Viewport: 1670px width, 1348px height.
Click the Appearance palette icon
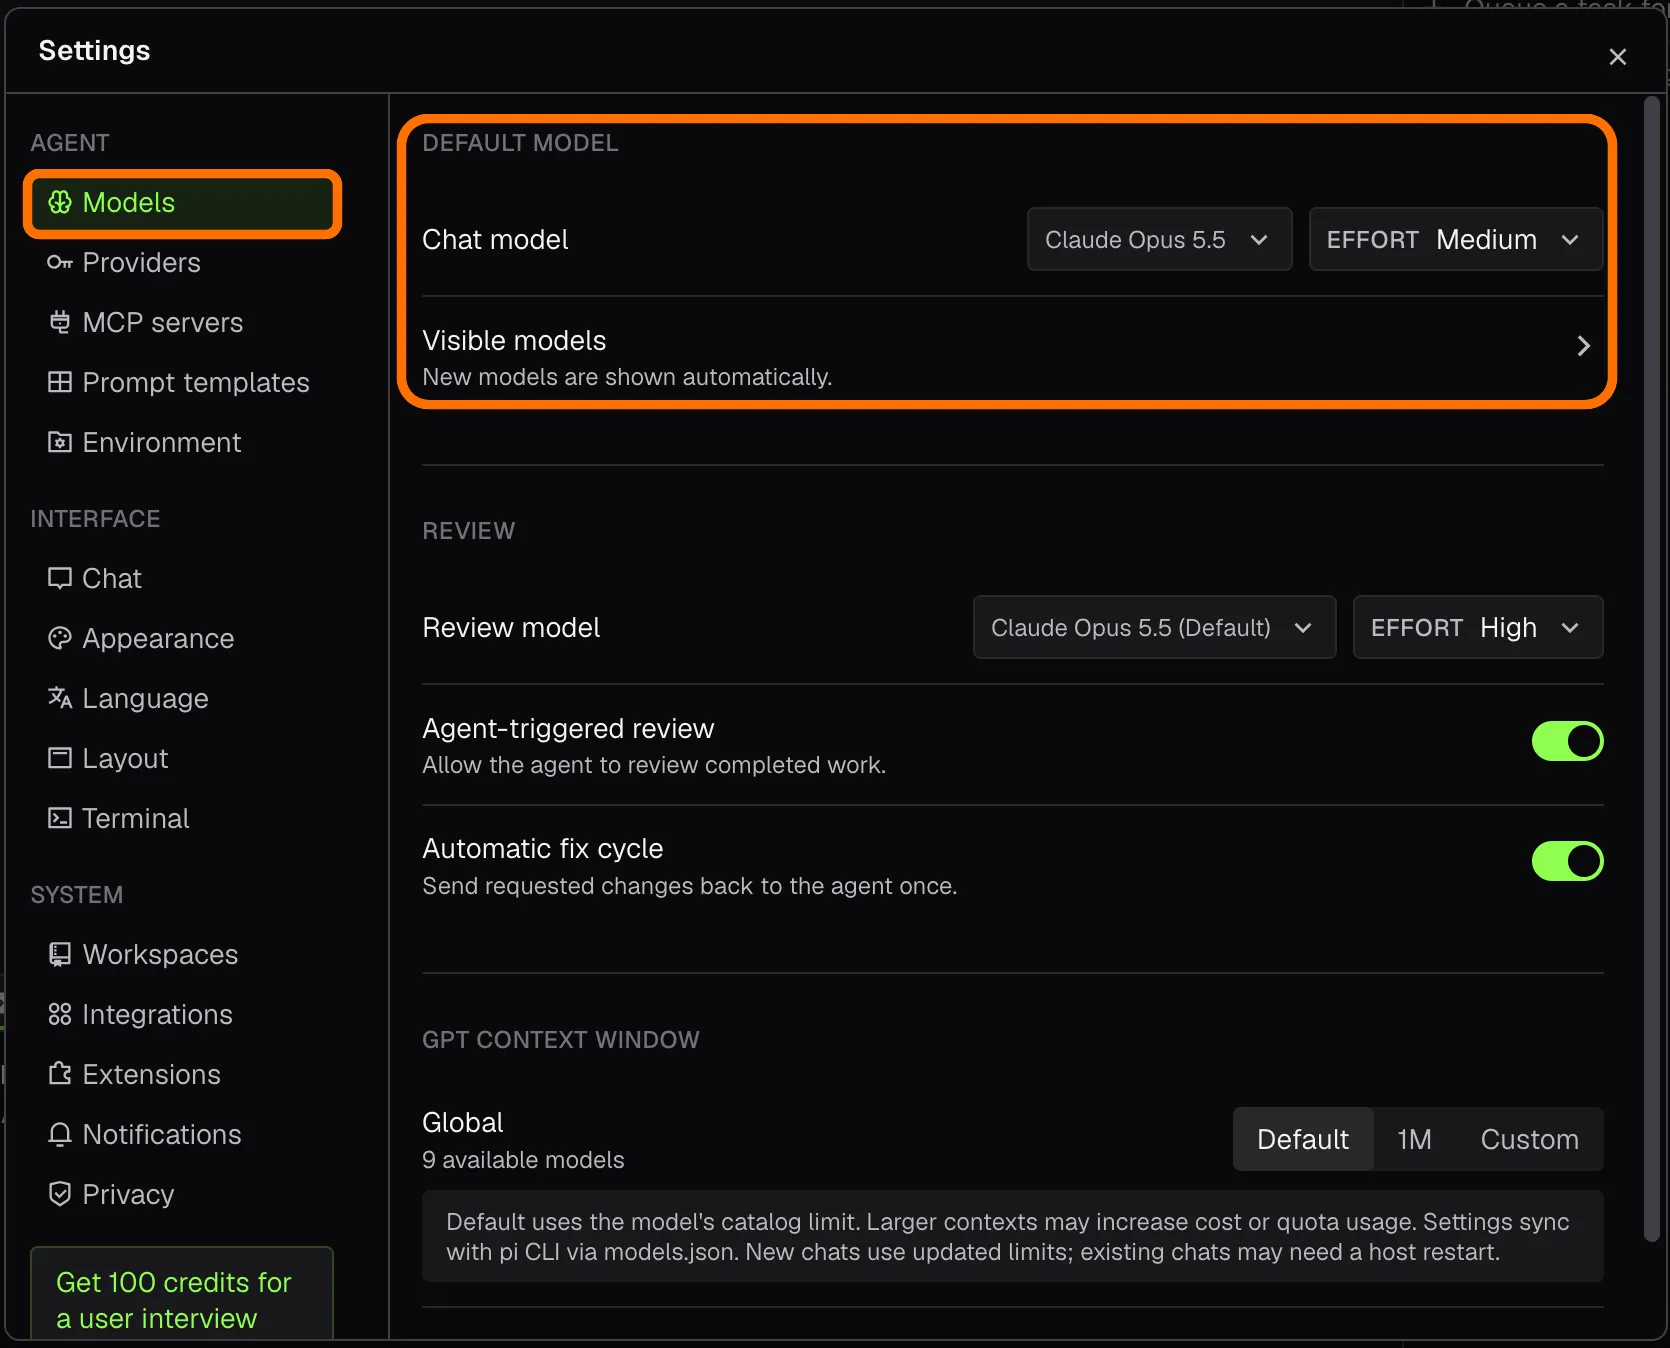pos(60,638)
